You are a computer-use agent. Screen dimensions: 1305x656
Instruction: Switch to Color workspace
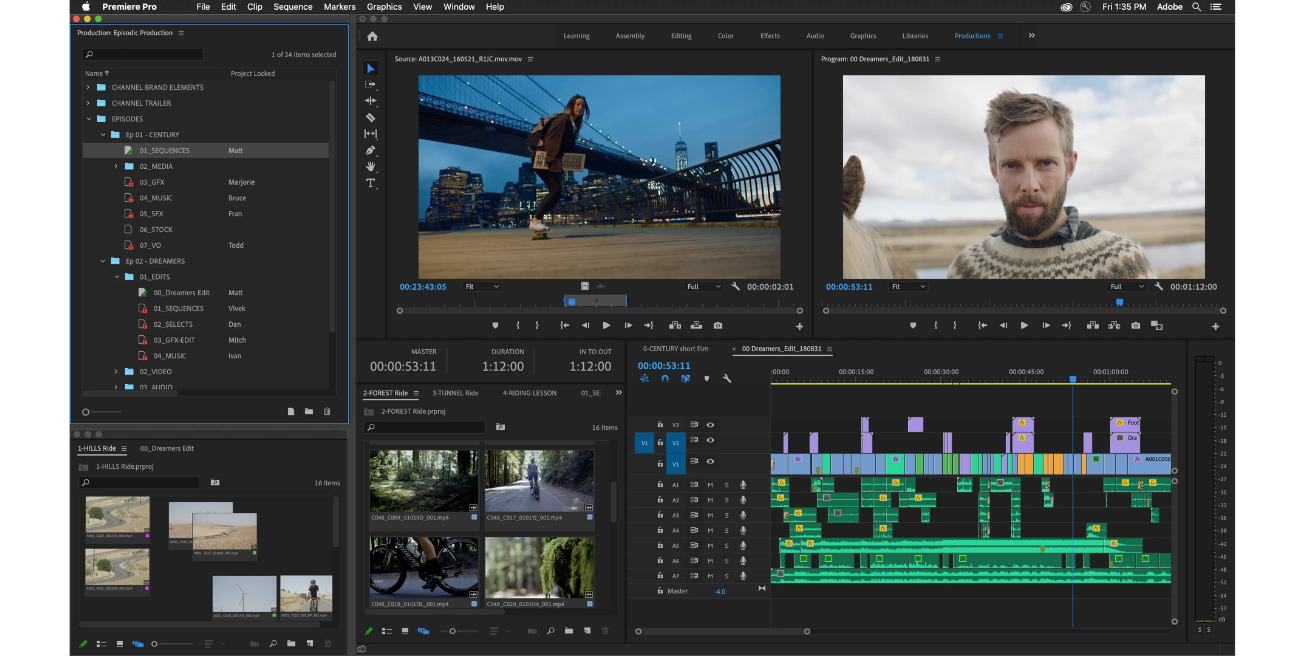coord(726,36)
